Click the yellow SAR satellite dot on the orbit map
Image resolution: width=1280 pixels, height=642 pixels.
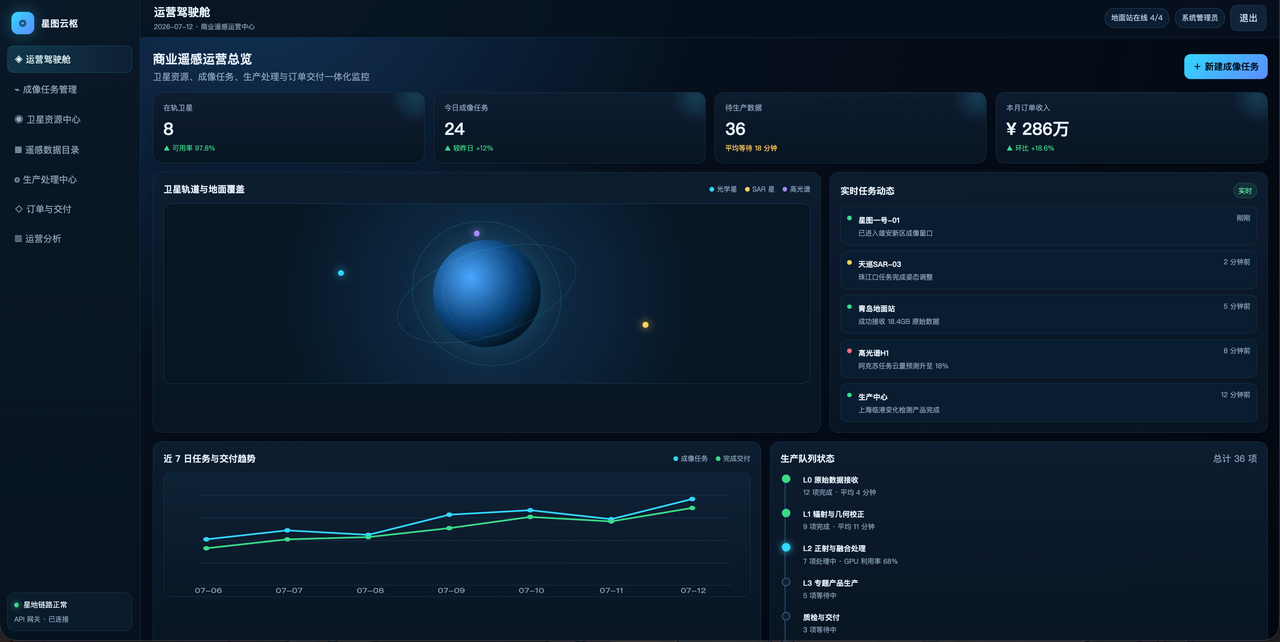coord(645,325)
